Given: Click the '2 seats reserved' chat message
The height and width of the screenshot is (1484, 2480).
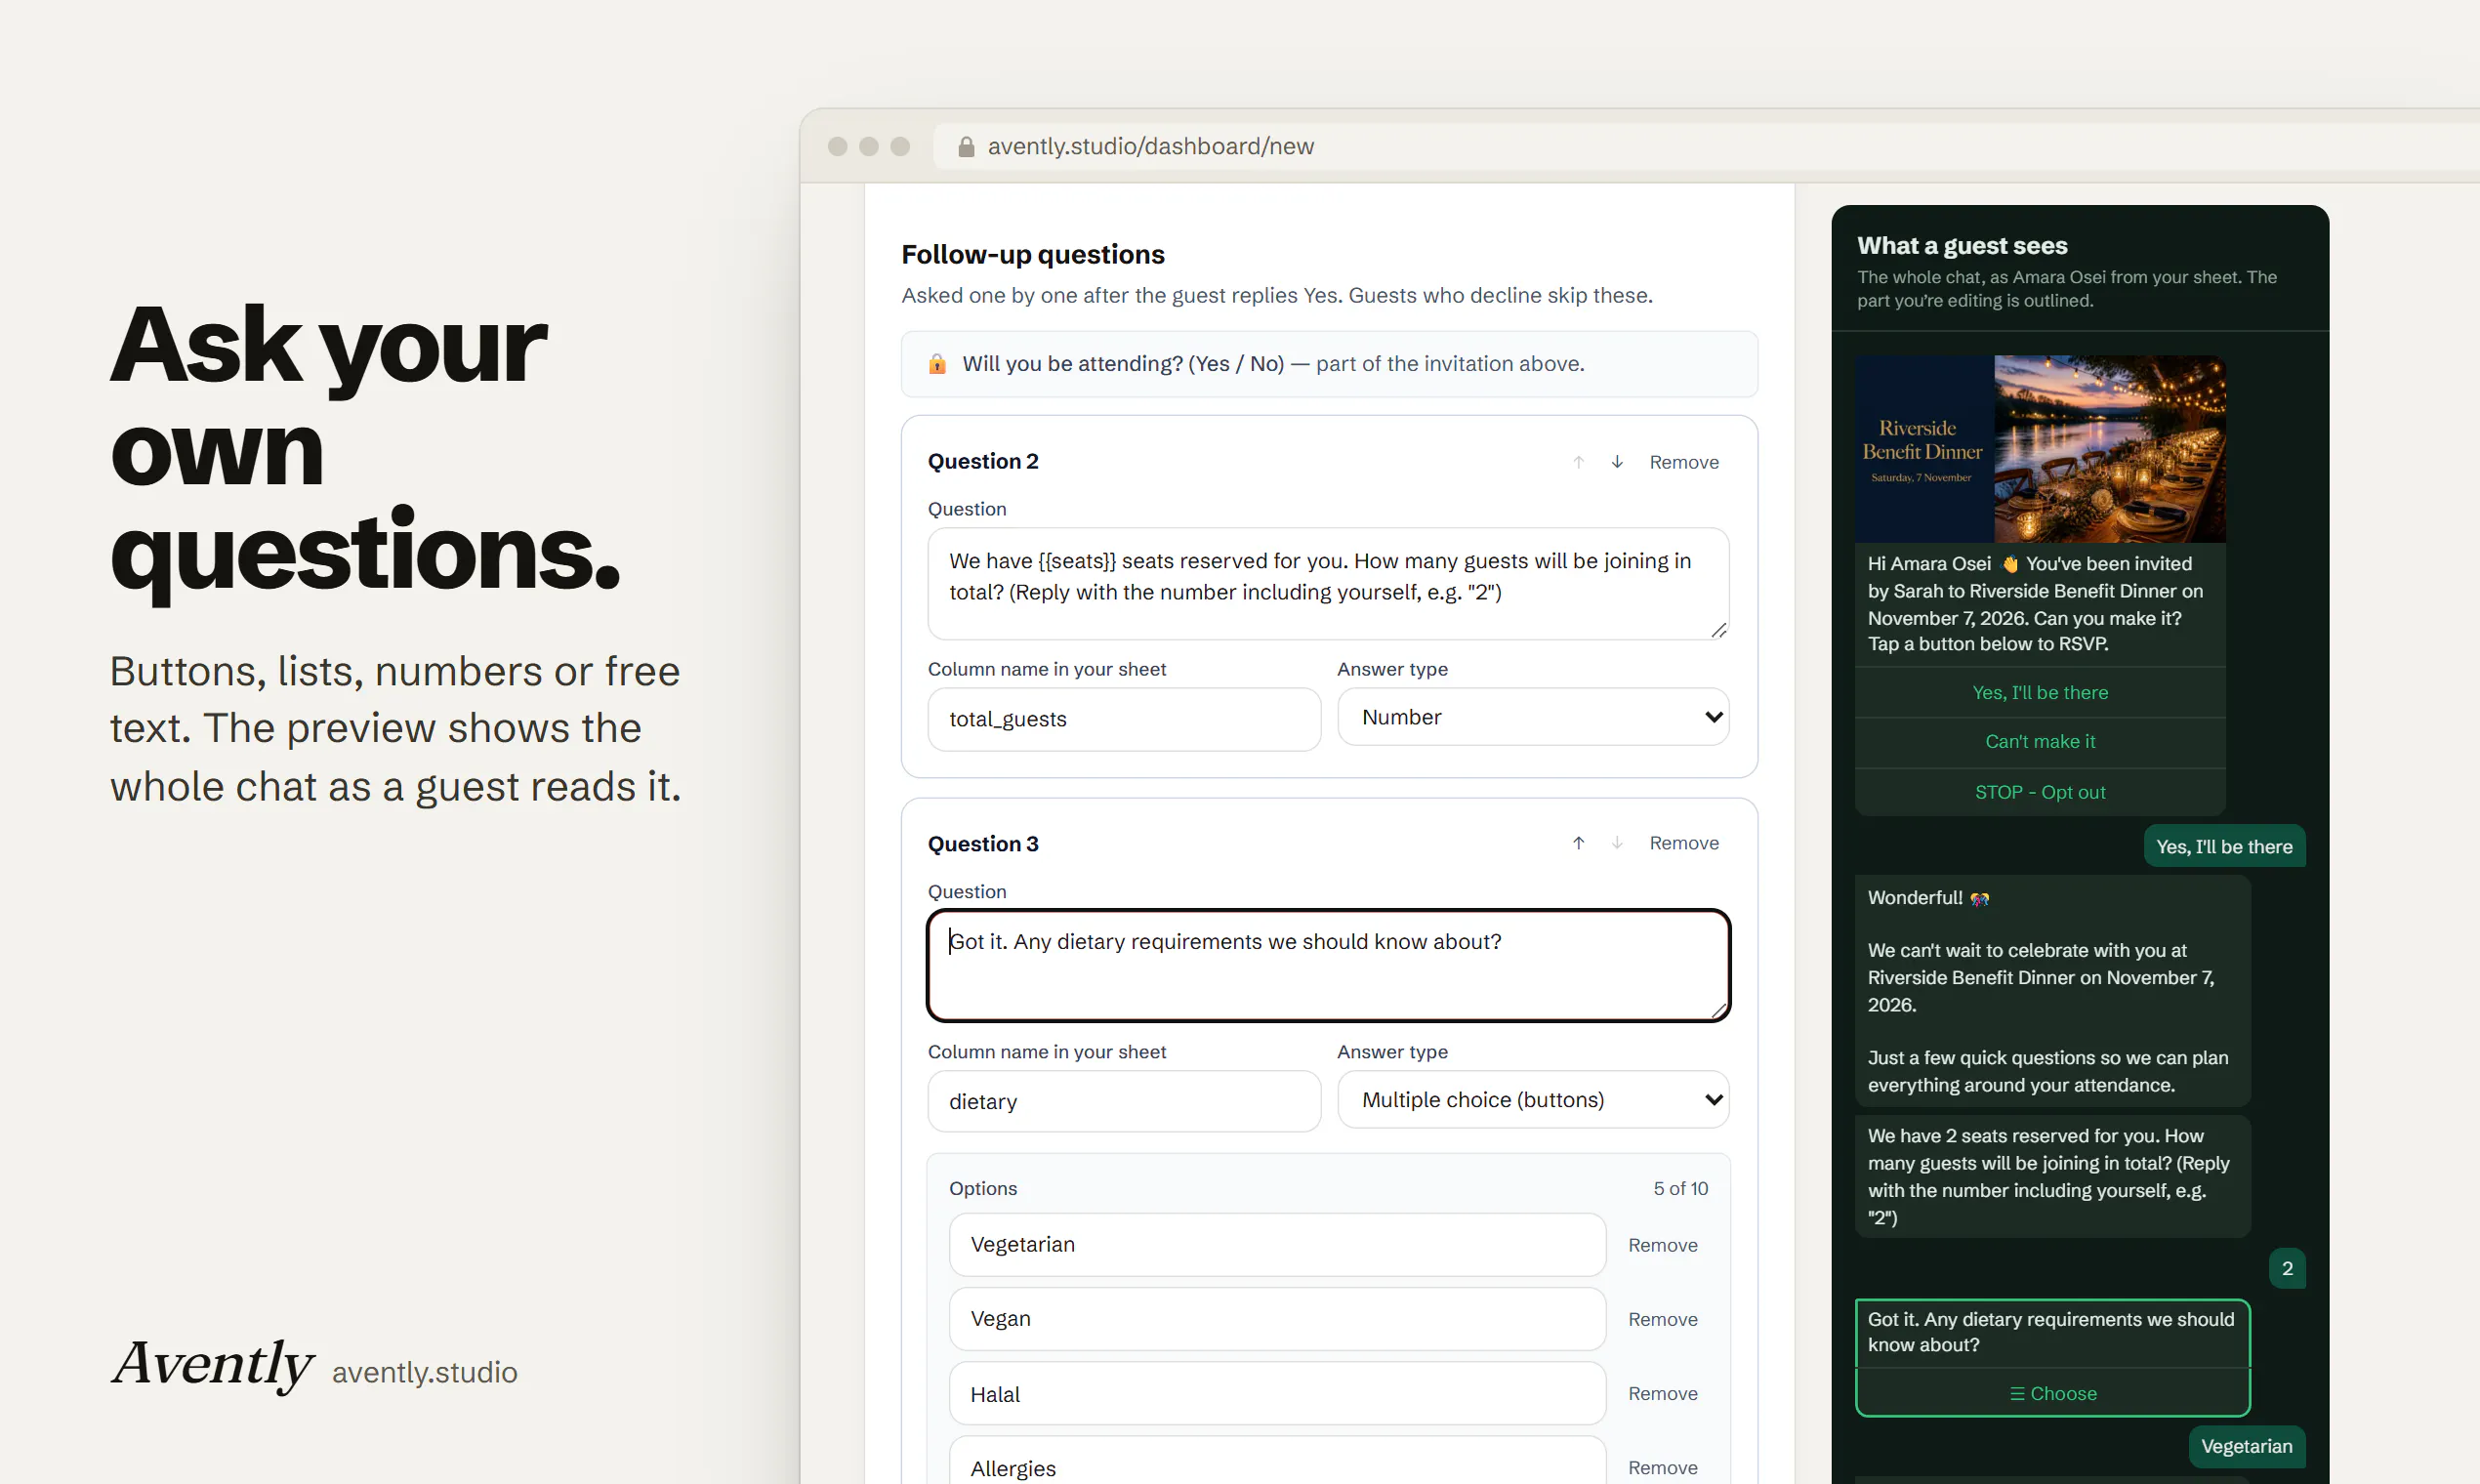Looking at the screenshot, I should tap(2052, 1177).
